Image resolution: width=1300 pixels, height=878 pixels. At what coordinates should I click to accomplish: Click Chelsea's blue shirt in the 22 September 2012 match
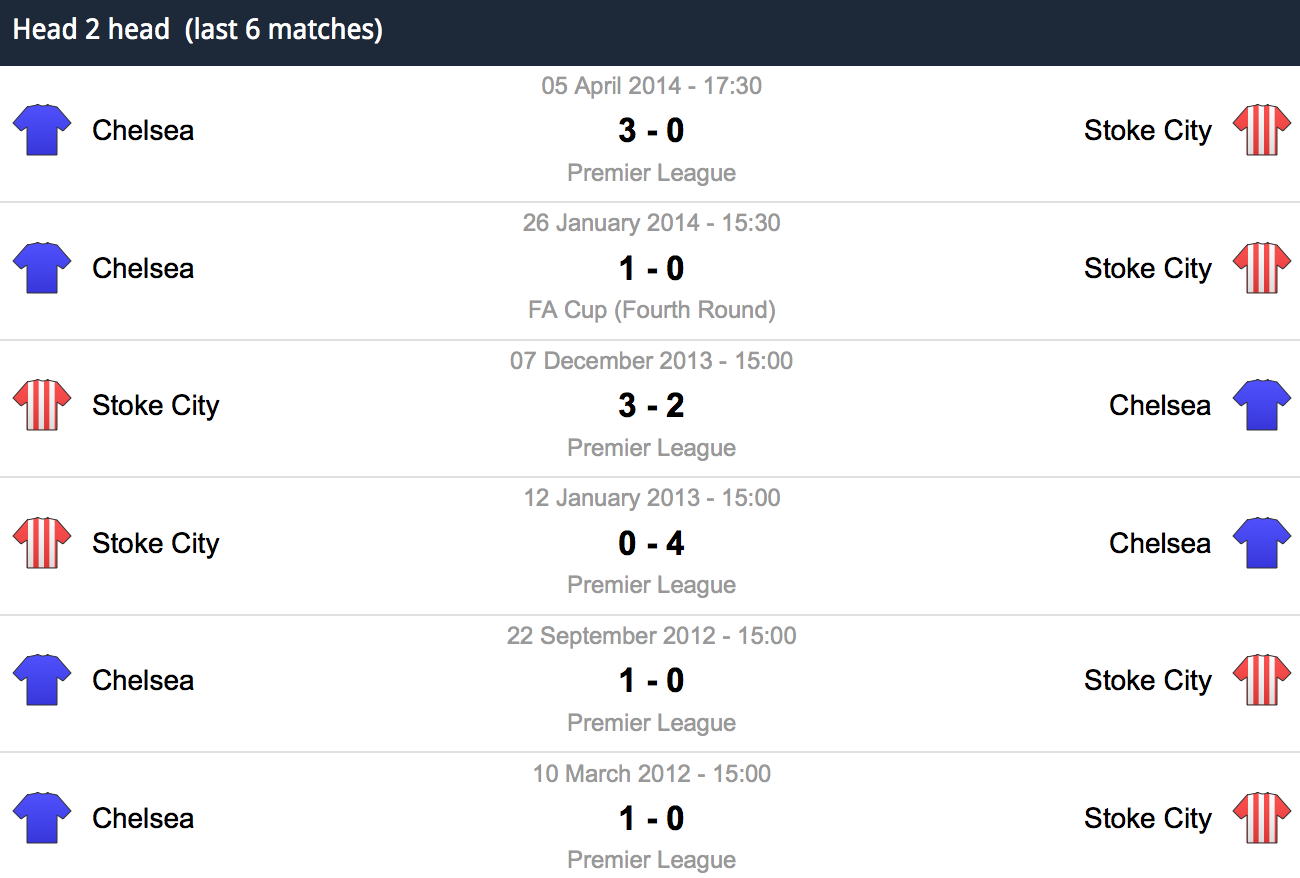click(42, 680)
